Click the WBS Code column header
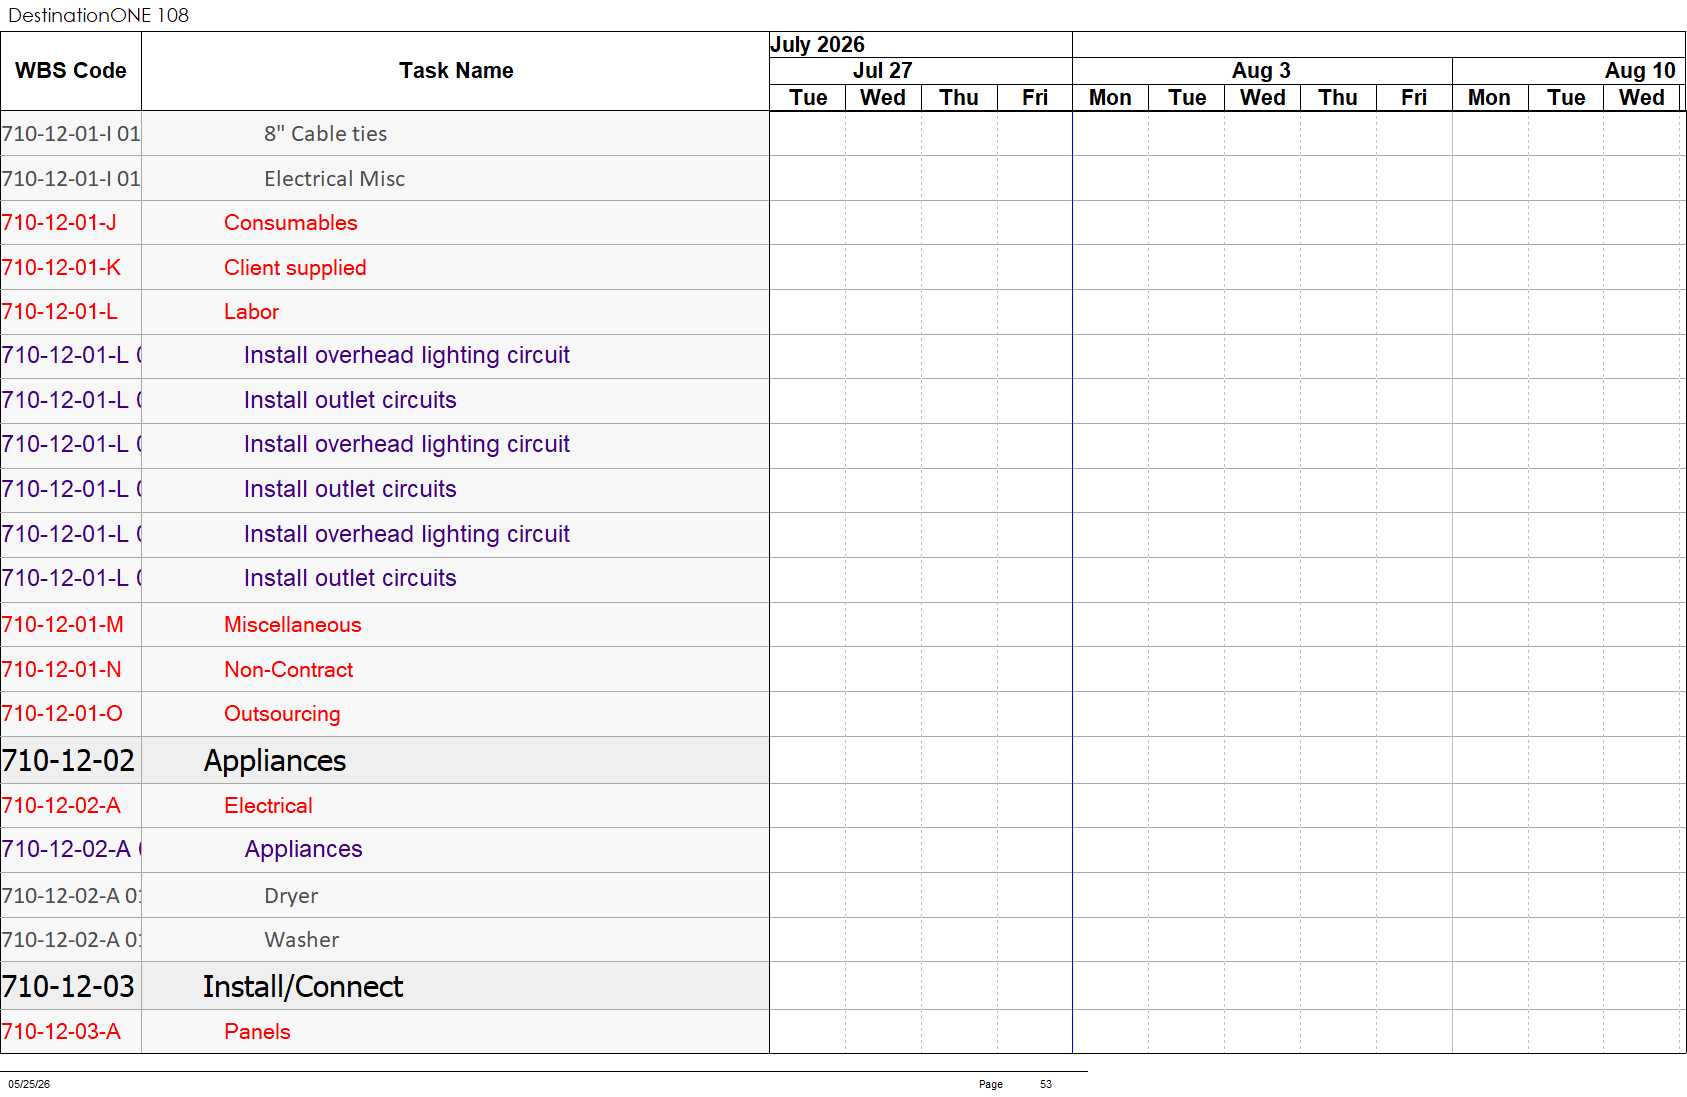1687x1097 pixels. pos(71,71)
